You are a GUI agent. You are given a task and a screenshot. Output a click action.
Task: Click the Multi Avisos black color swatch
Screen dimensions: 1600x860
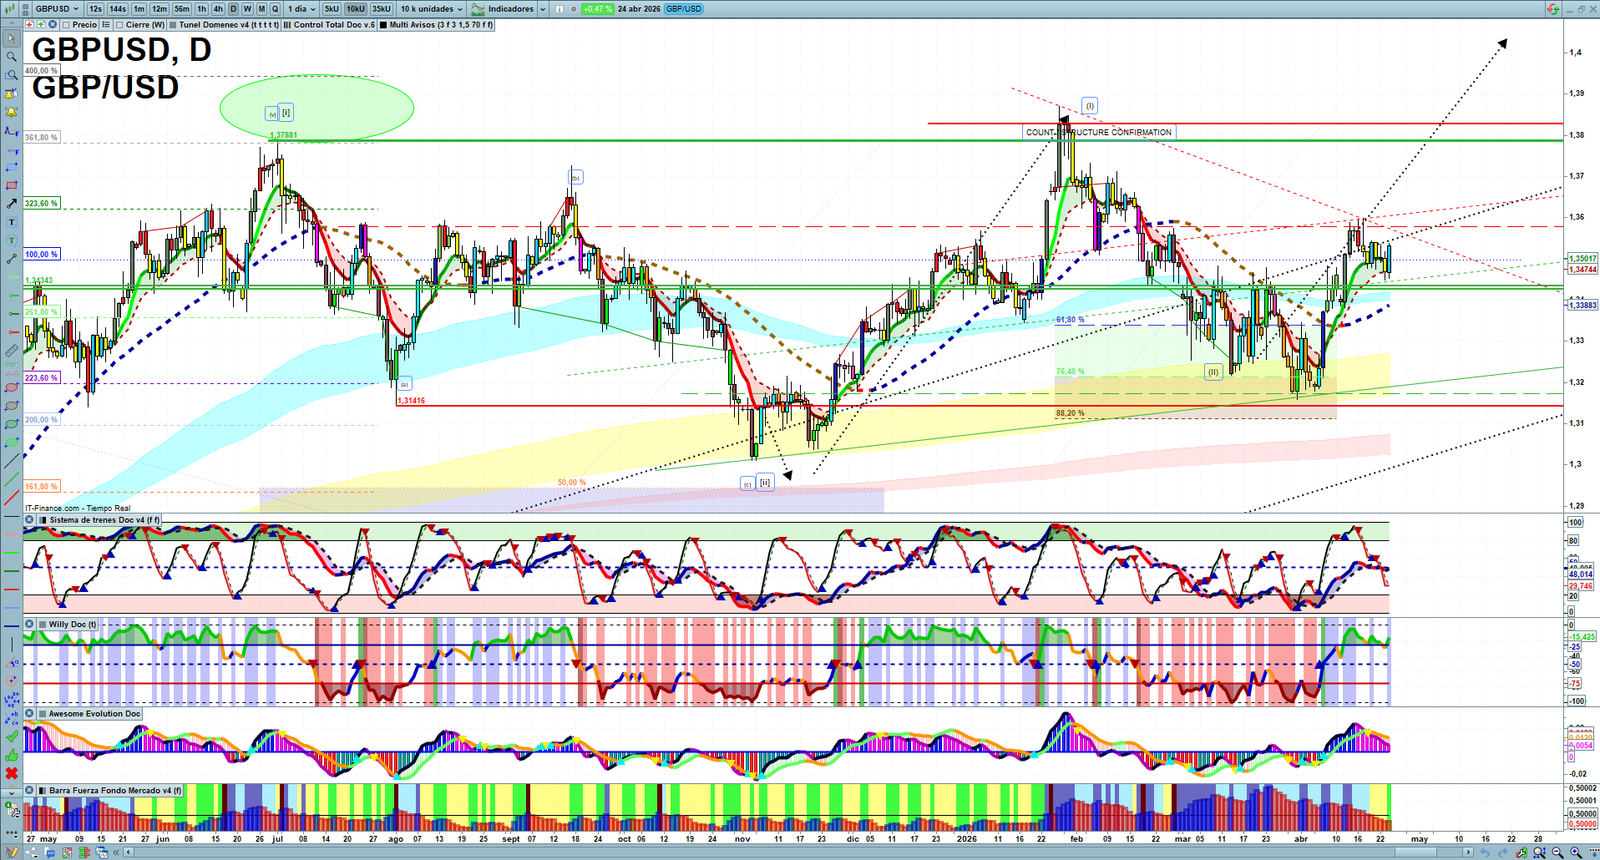pyautogui.click(x=383, y=25)
